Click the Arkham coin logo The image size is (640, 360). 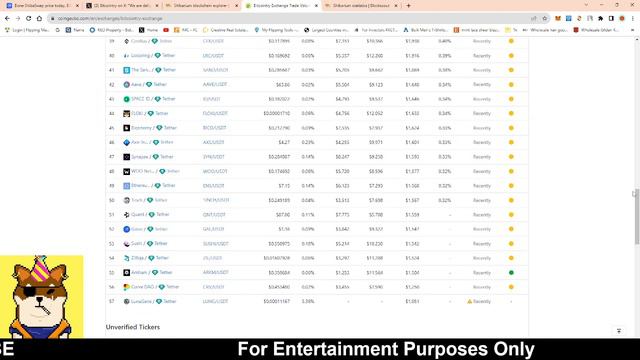pos(127,273)
